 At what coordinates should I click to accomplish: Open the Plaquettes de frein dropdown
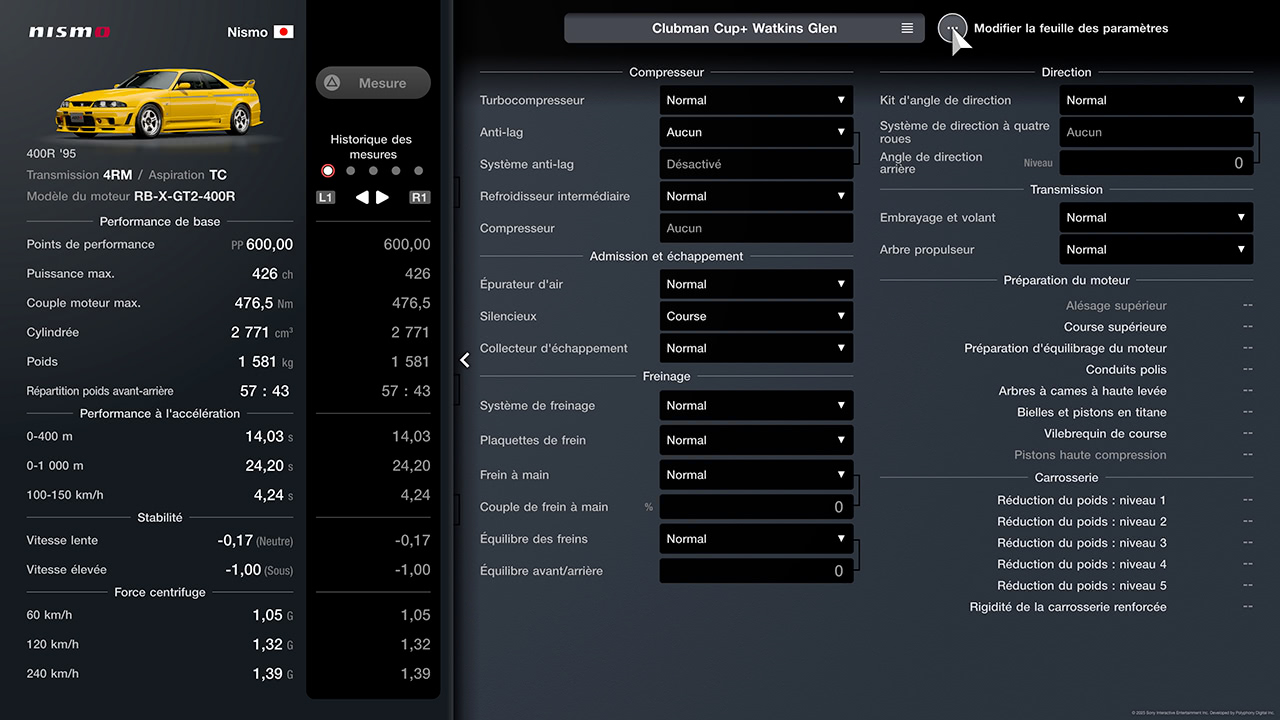coord(756,440)
